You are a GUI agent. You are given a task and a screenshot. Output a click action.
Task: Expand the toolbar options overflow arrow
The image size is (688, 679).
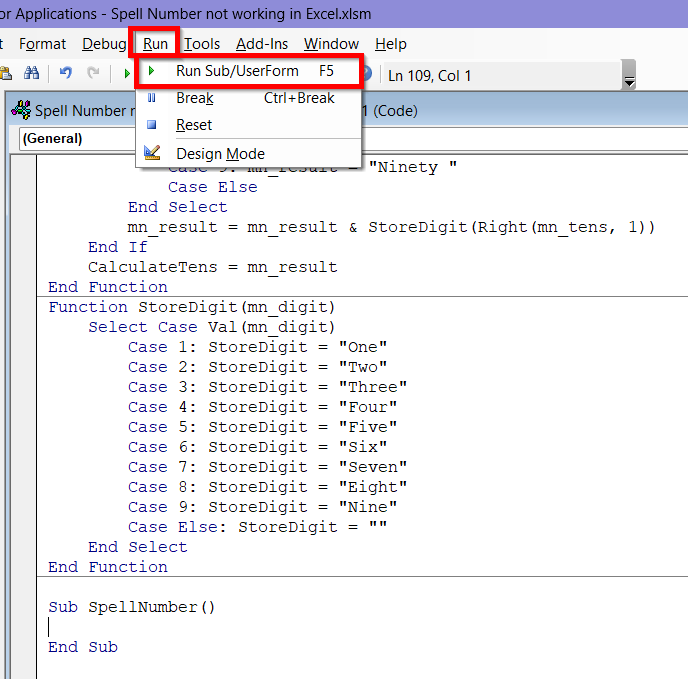click(x=629, y=78)
